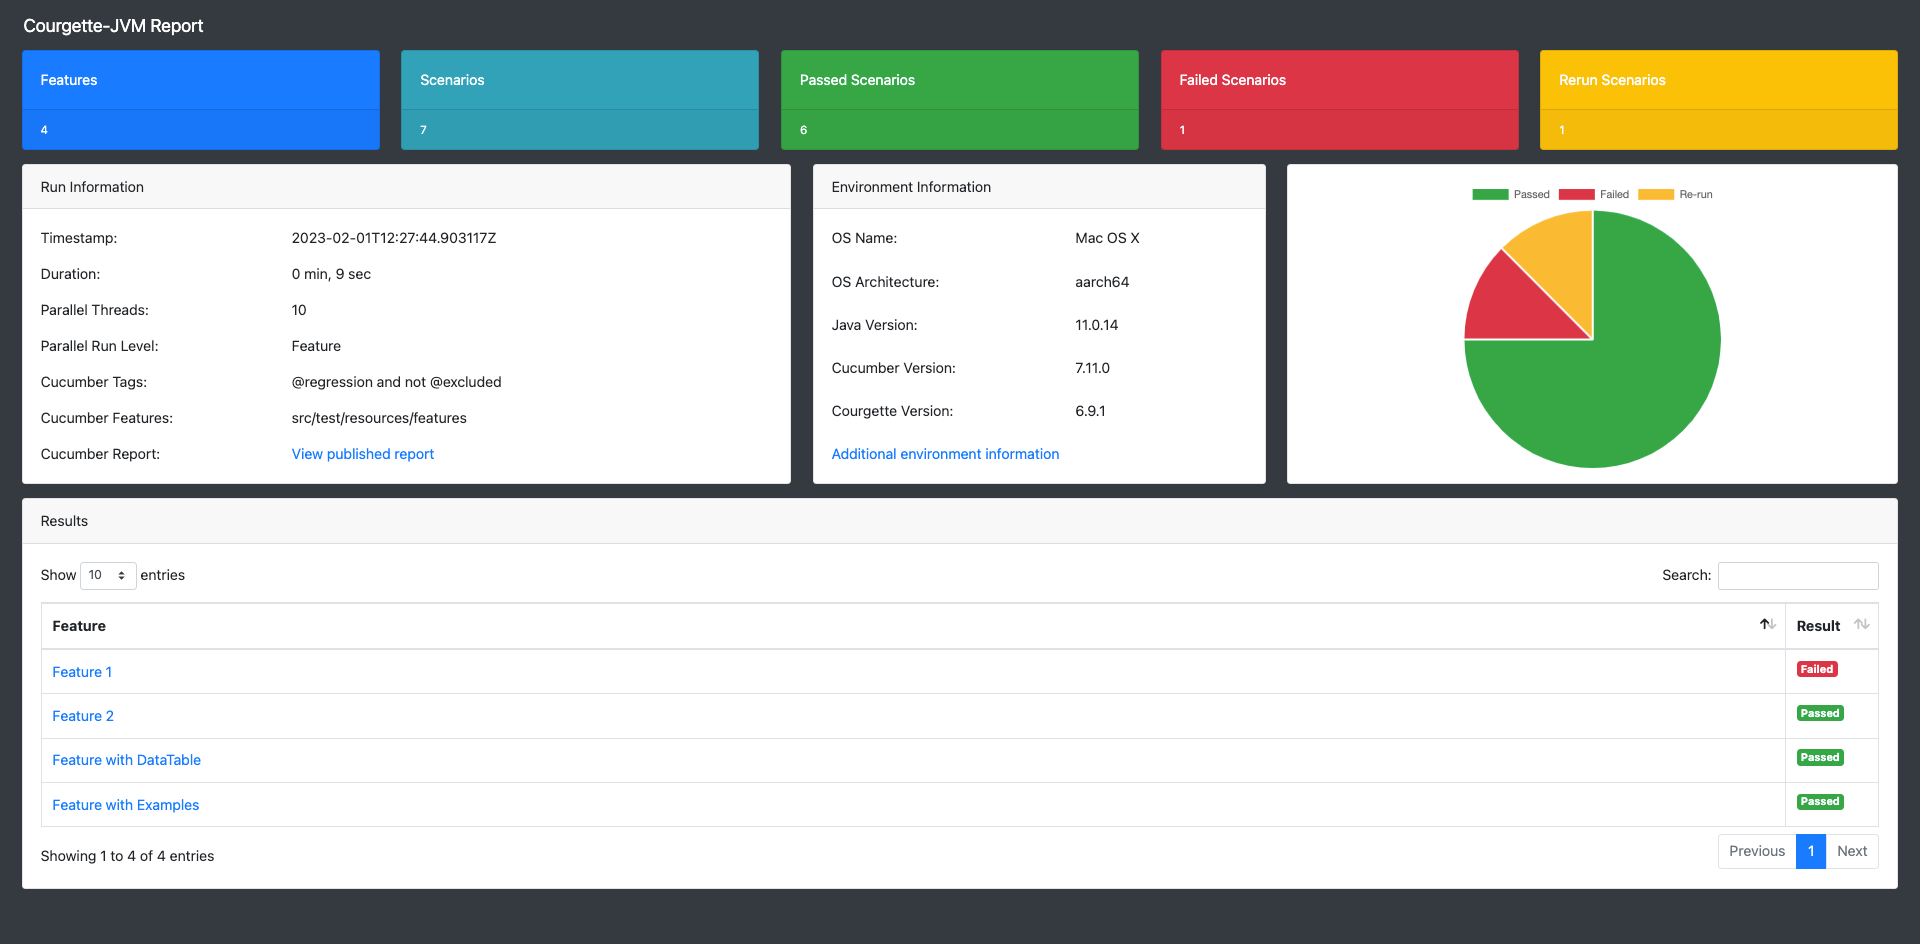Click Passed badge for Feature with DataTable
This screenshot has height=944, width=1920.
click(1820, 757)
